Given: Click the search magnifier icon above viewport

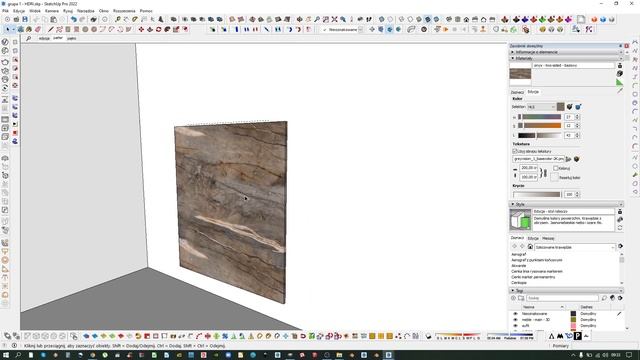Looking at the screenshot, I should click(29, 38).
